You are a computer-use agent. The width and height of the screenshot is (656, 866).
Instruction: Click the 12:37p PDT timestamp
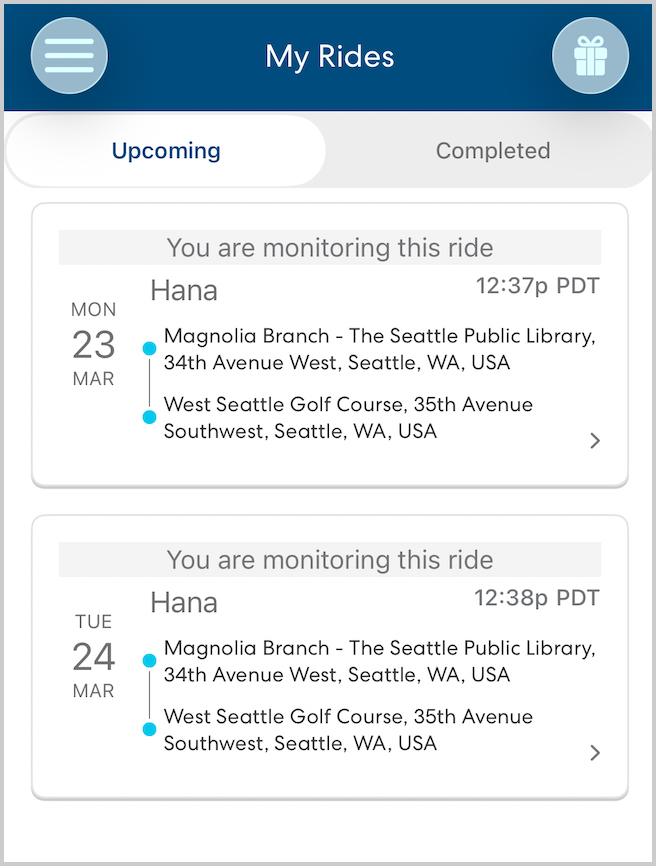(x=538, y=285)
